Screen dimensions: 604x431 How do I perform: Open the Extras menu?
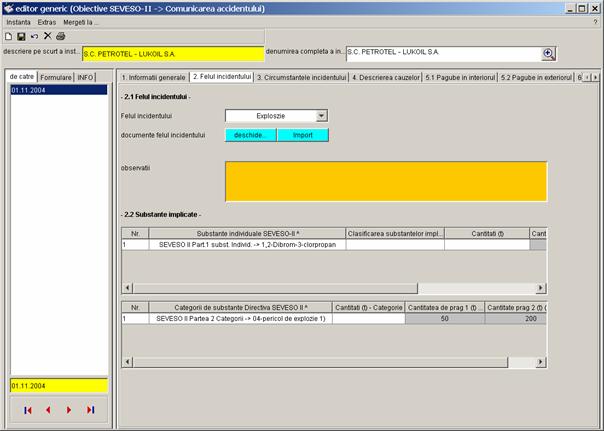[47, 21]
